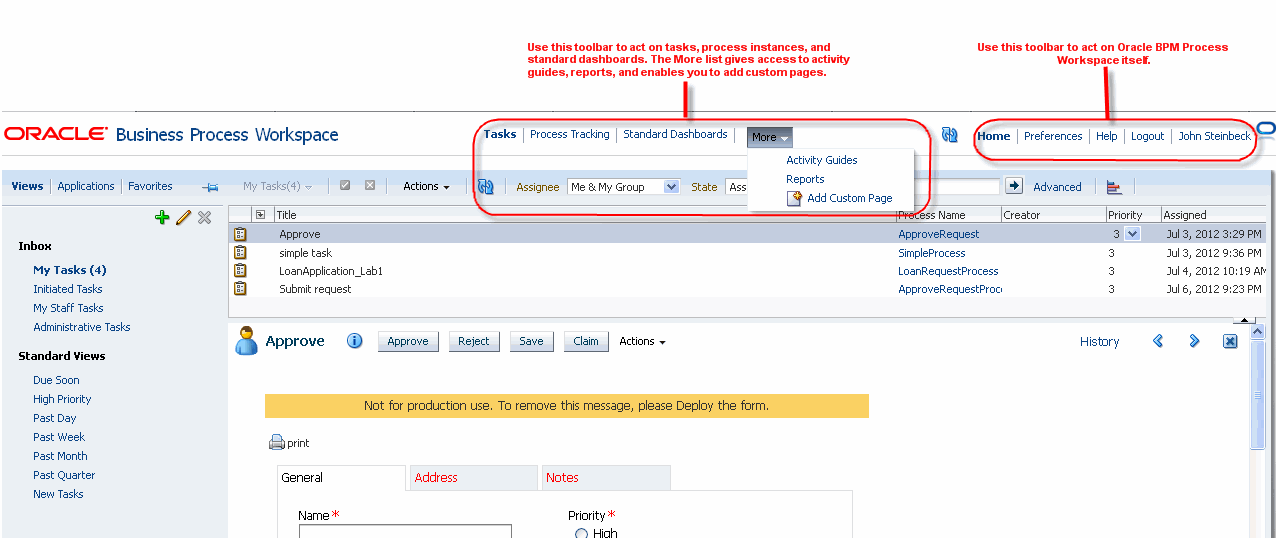Click the bar chart icon after Advanced
Viewport: 1276px width, 538px height.
(1114, 187)
